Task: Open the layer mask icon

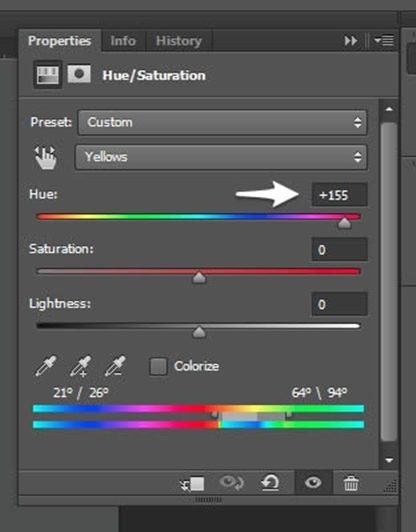Action: point(79,74)
